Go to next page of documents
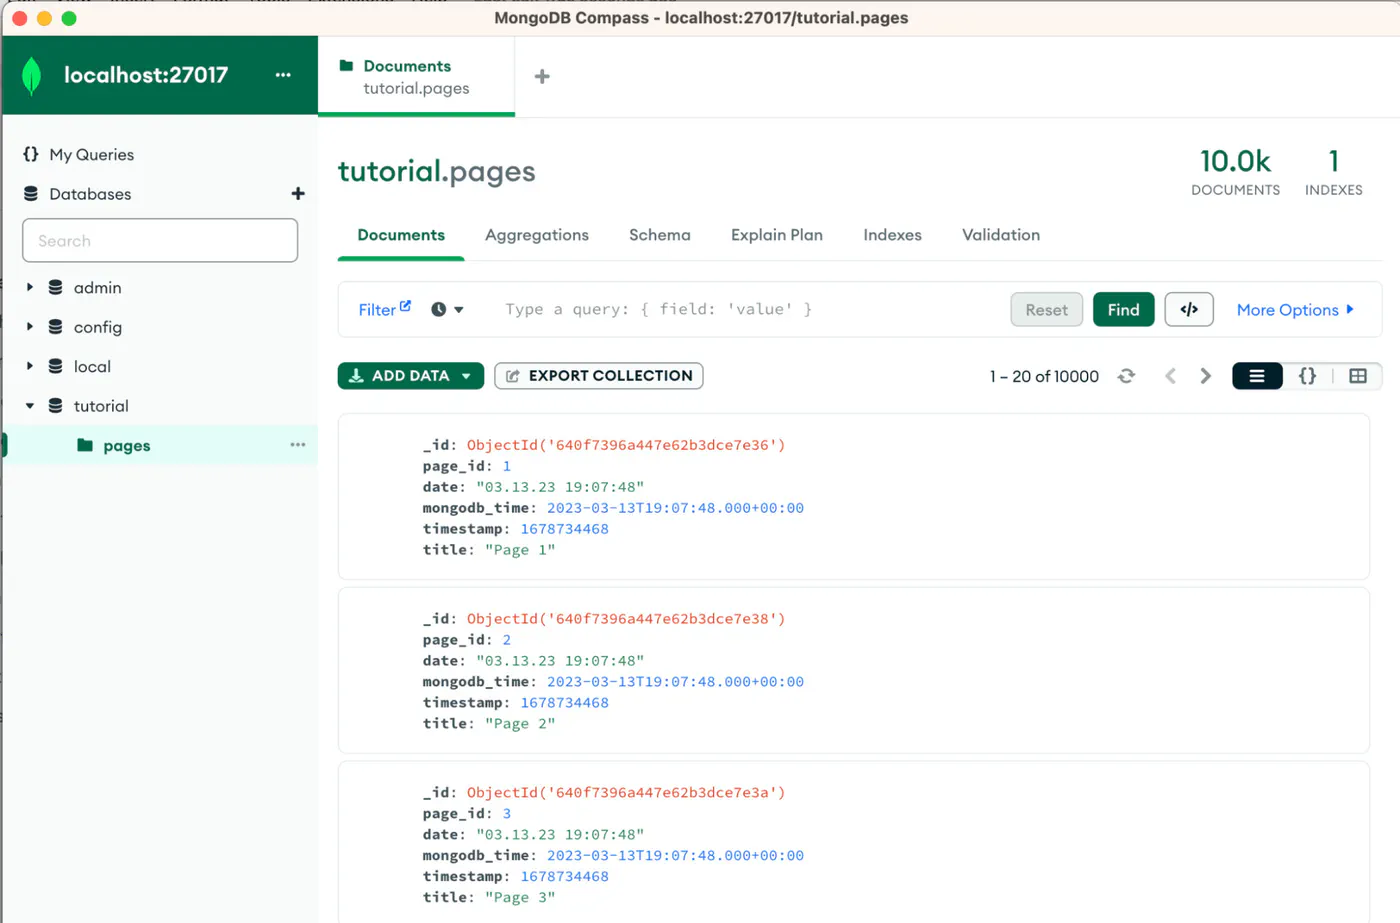This screenshot has width=1400, height=923. click(x=1206, y=376)
